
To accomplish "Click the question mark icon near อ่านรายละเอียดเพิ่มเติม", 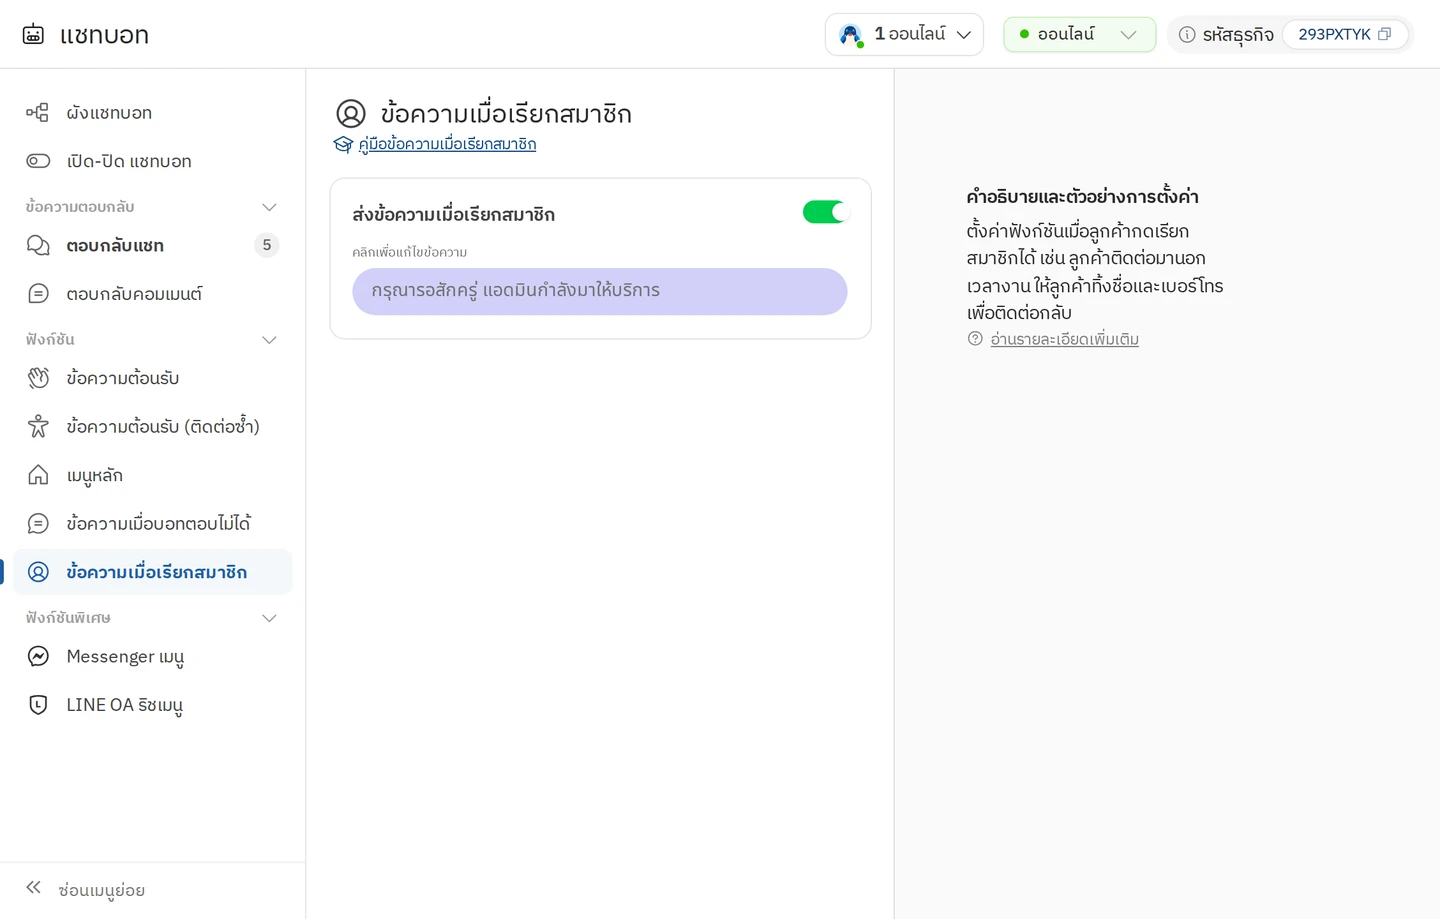I will click(x=975, y=339).
